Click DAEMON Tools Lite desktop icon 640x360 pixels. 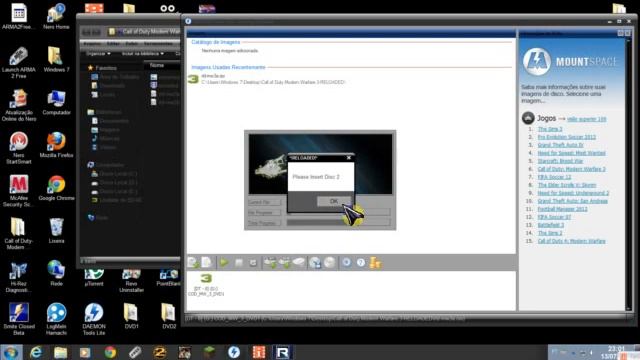(x=94, y=319)
